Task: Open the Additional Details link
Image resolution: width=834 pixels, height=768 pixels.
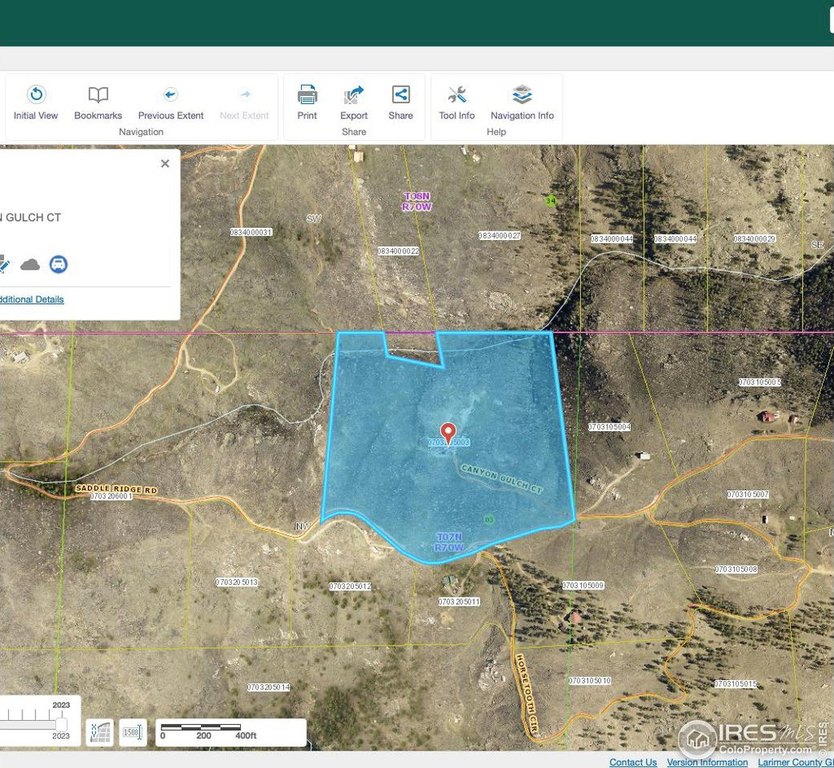Action: (32, 299)
